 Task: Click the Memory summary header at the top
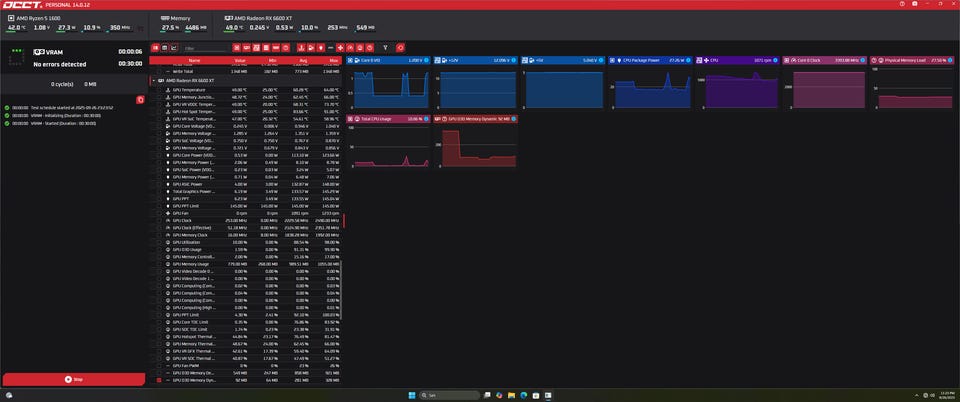tap(176, 18)
